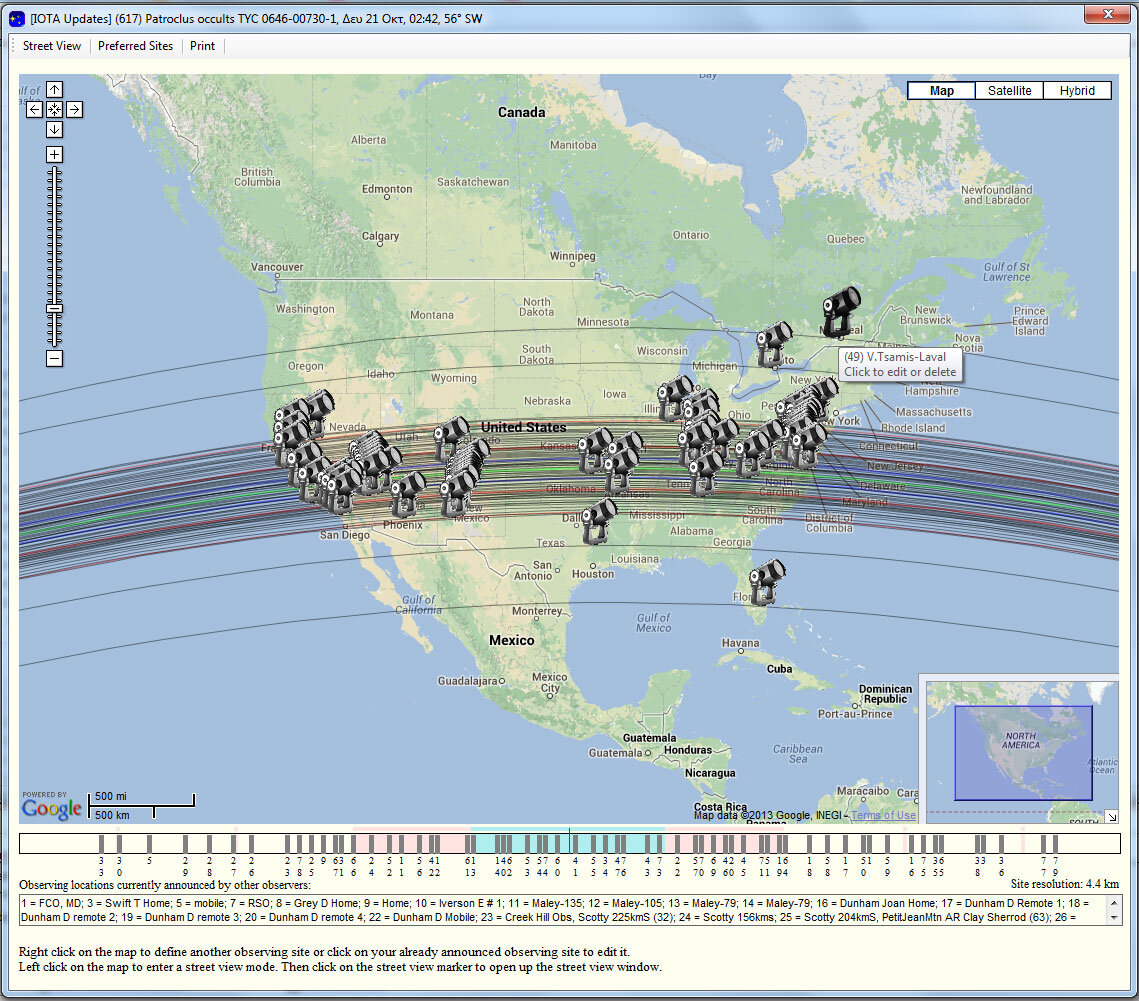Click the center pan control icon
The height and width of the screenshot is (1001, 1139).
click(54, 110)
